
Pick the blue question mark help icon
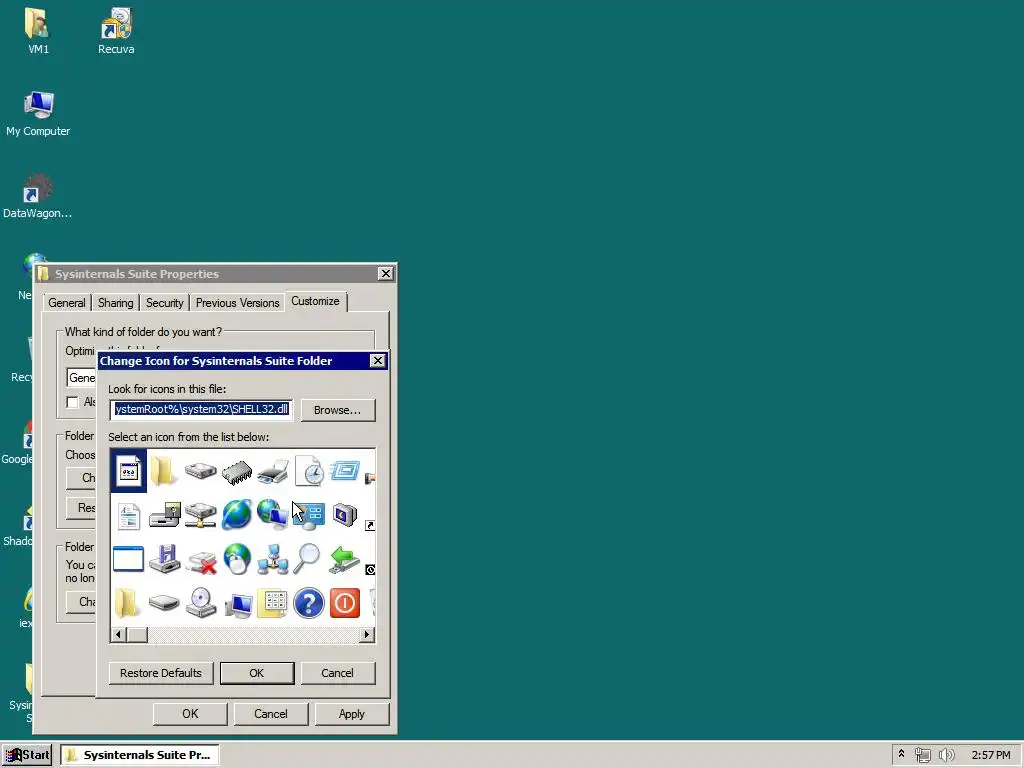(309, 603)
